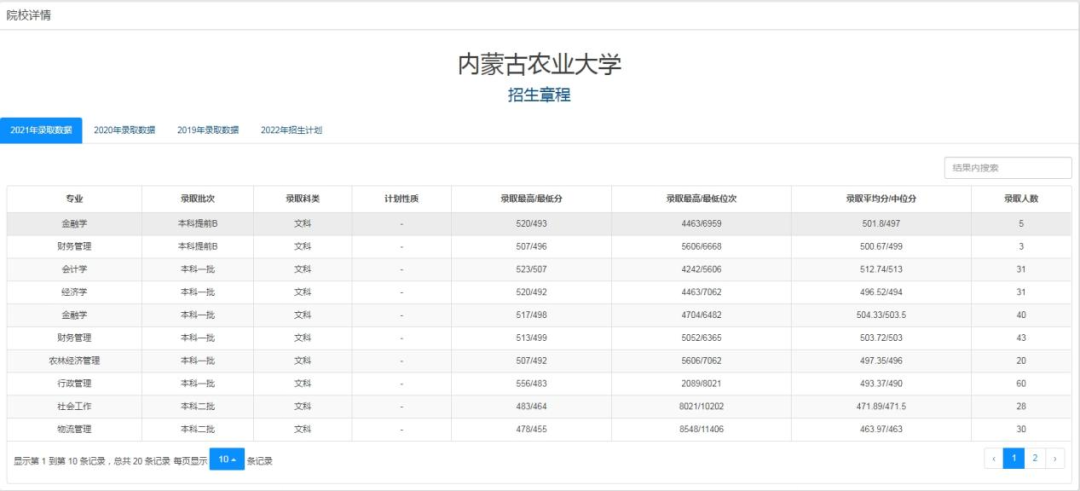Click the 录取平均分/中位分 column header
This screenshot has height=491, width=1080.
[x=881, y=199]
